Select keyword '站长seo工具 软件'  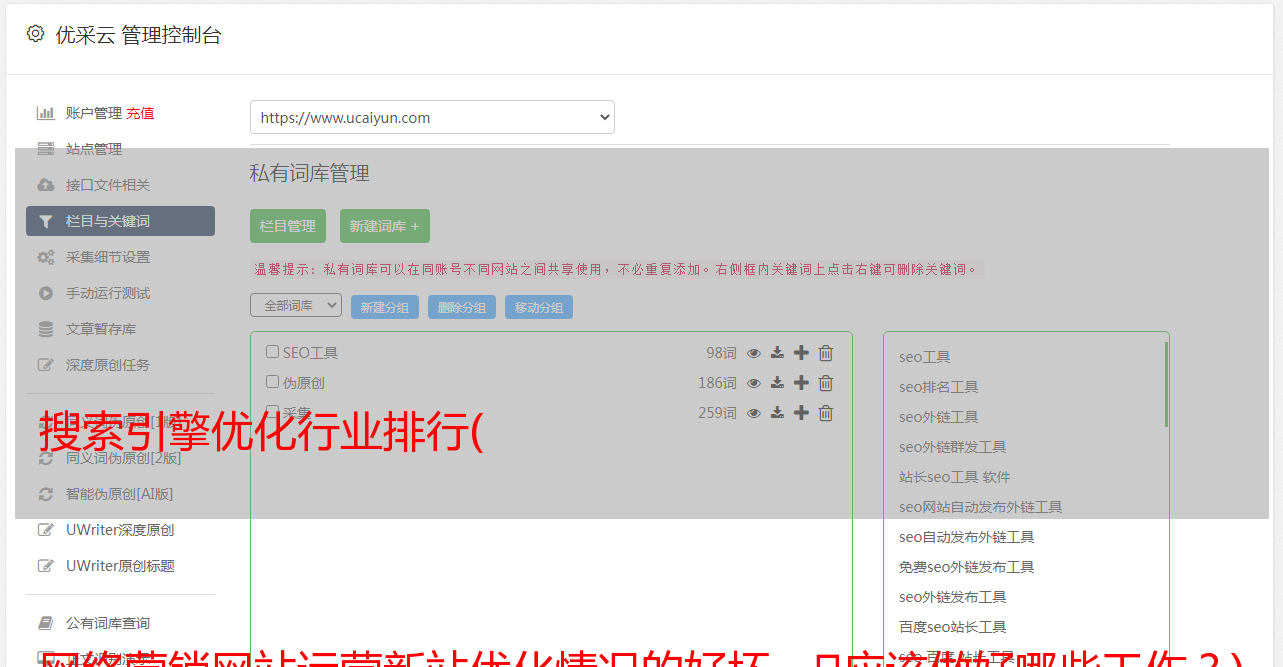955,477
